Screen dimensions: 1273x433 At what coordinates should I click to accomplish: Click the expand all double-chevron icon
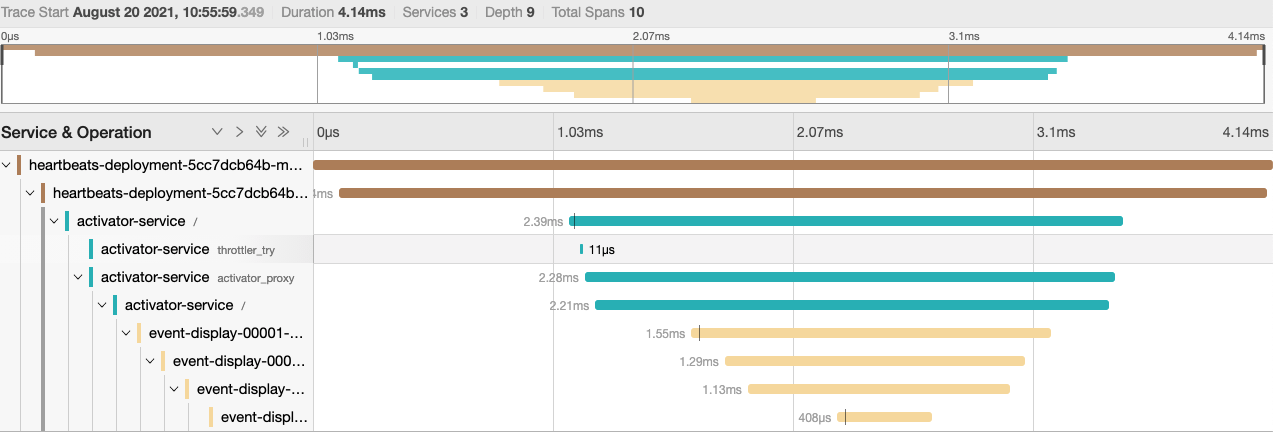(x=261, y=132)
